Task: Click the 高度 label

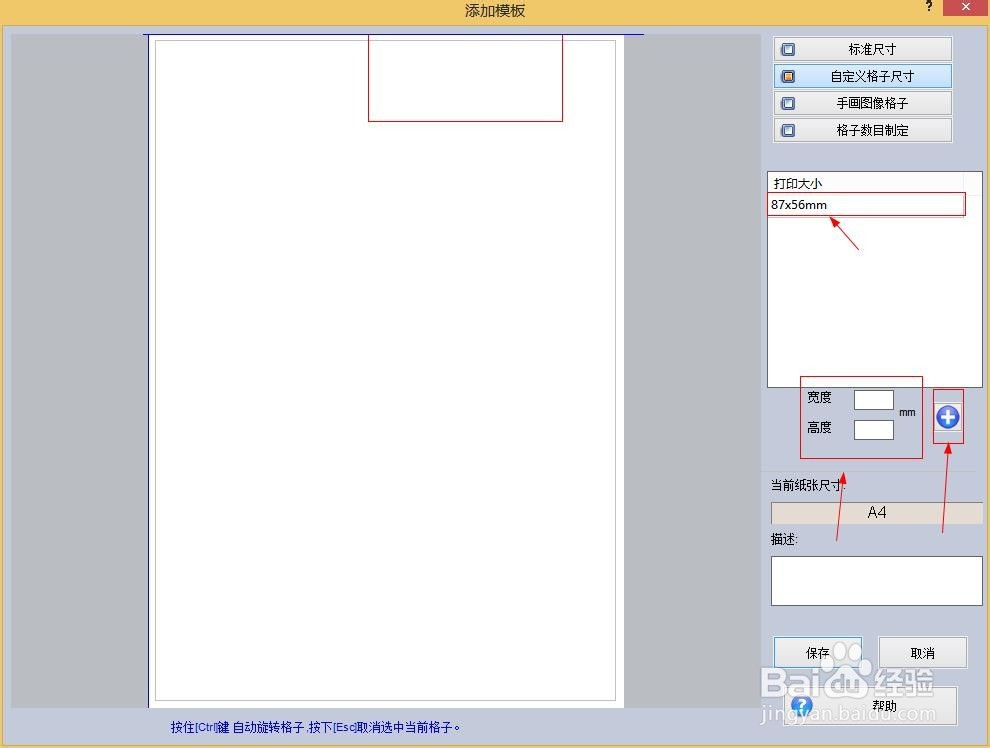Action: 819,428
